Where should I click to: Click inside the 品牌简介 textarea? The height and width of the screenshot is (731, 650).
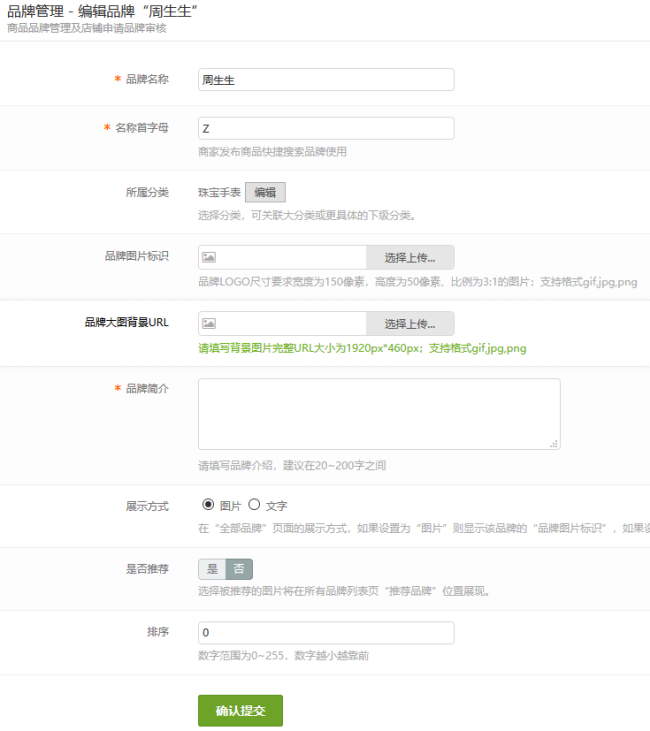click(379, 414)
